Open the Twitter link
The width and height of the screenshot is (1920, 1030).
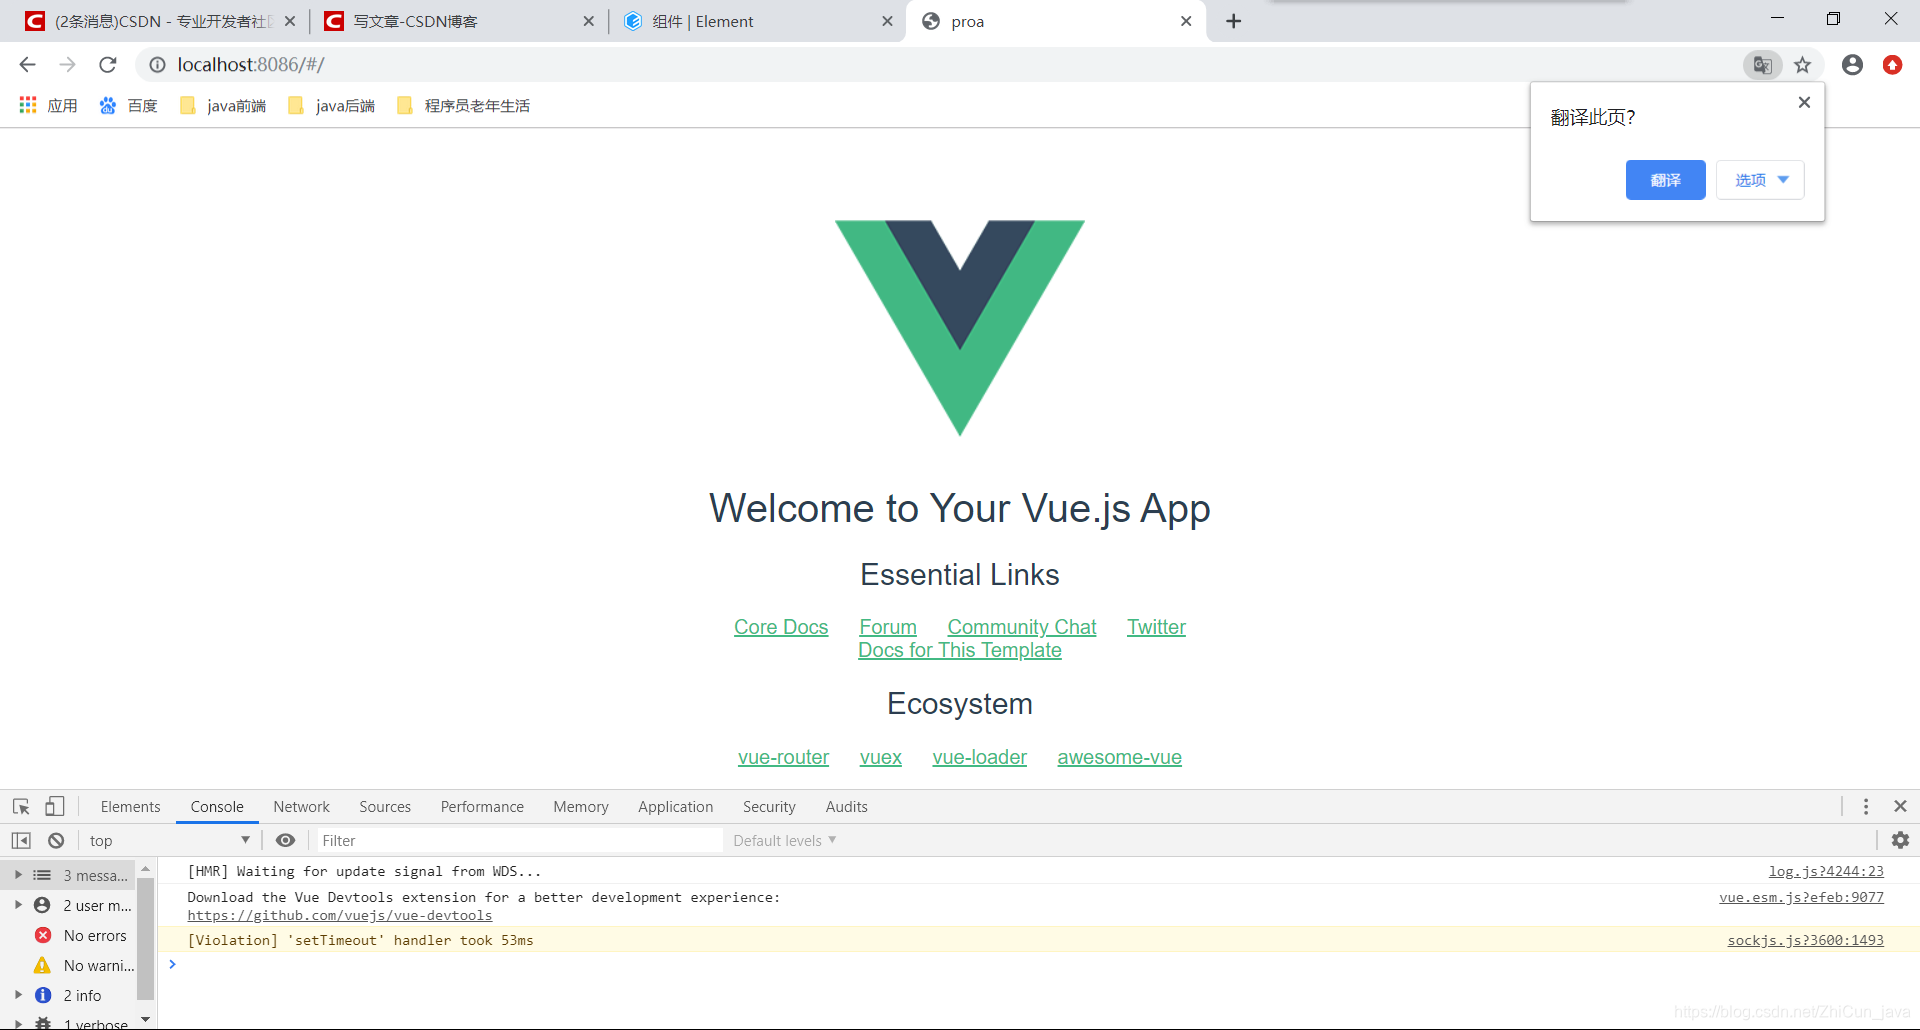[1156, 627]
